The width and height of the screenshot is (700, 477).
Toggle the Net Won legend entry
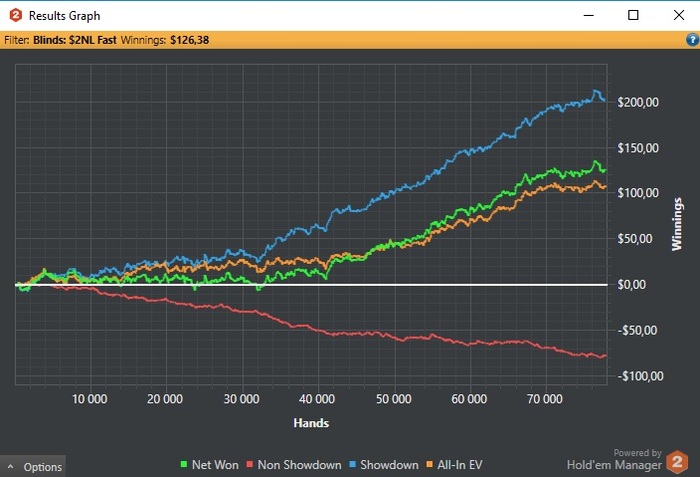coord(209,464)
